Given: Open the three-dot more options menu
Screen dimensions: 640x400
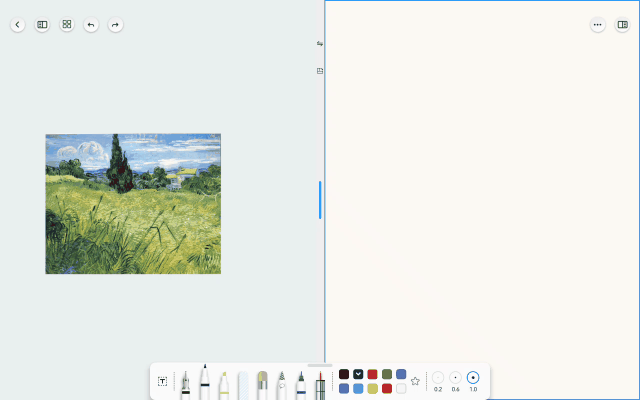Looking at the screenshot, I should 598,24.
